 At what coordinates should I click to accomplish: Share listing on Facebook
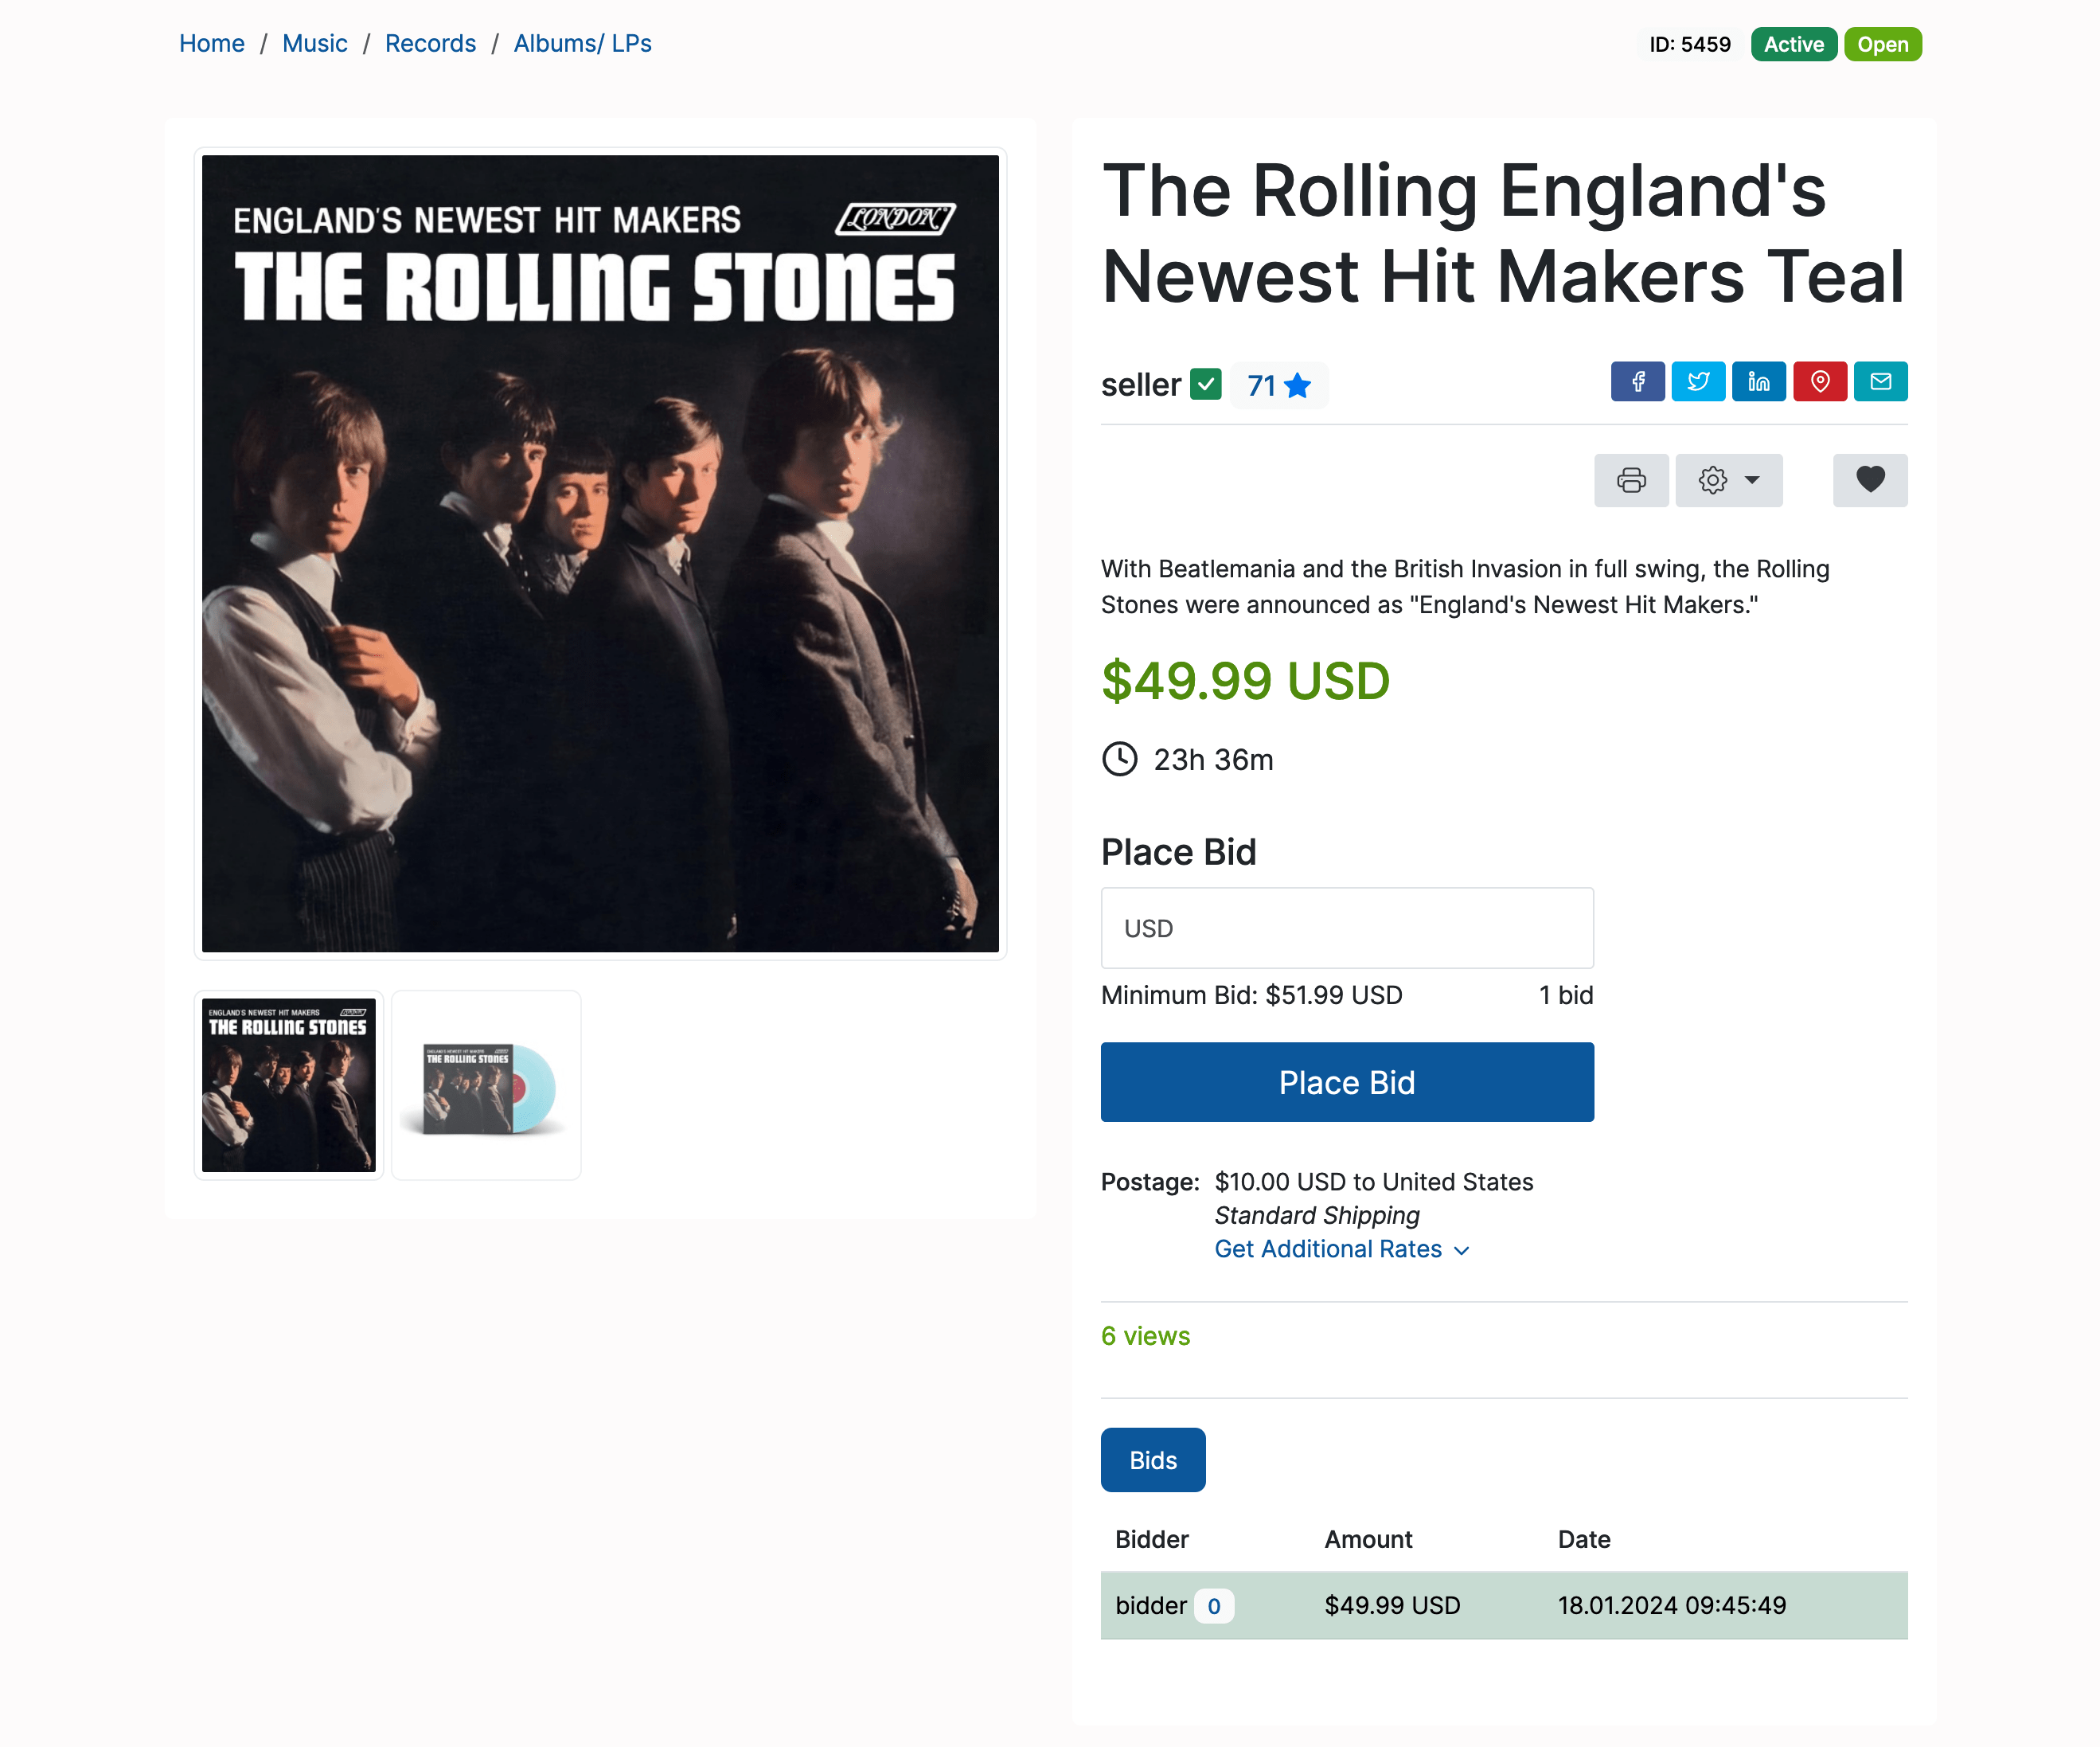(1637, 381)
